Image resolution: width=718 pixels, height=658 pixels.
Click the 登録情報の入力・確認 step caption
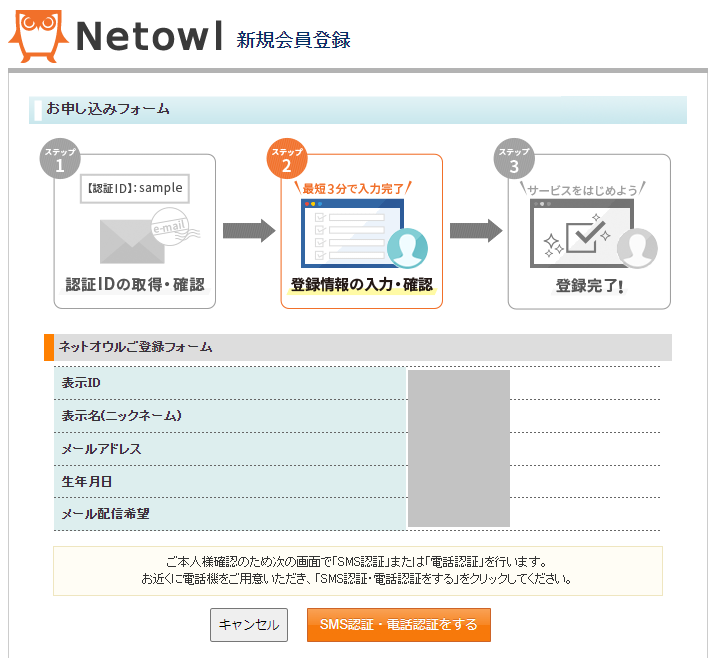[x=362, y=284]
